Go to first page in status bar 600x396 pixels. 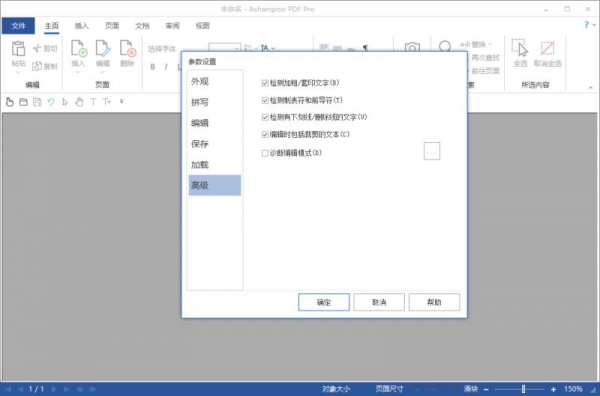(8, 389)
